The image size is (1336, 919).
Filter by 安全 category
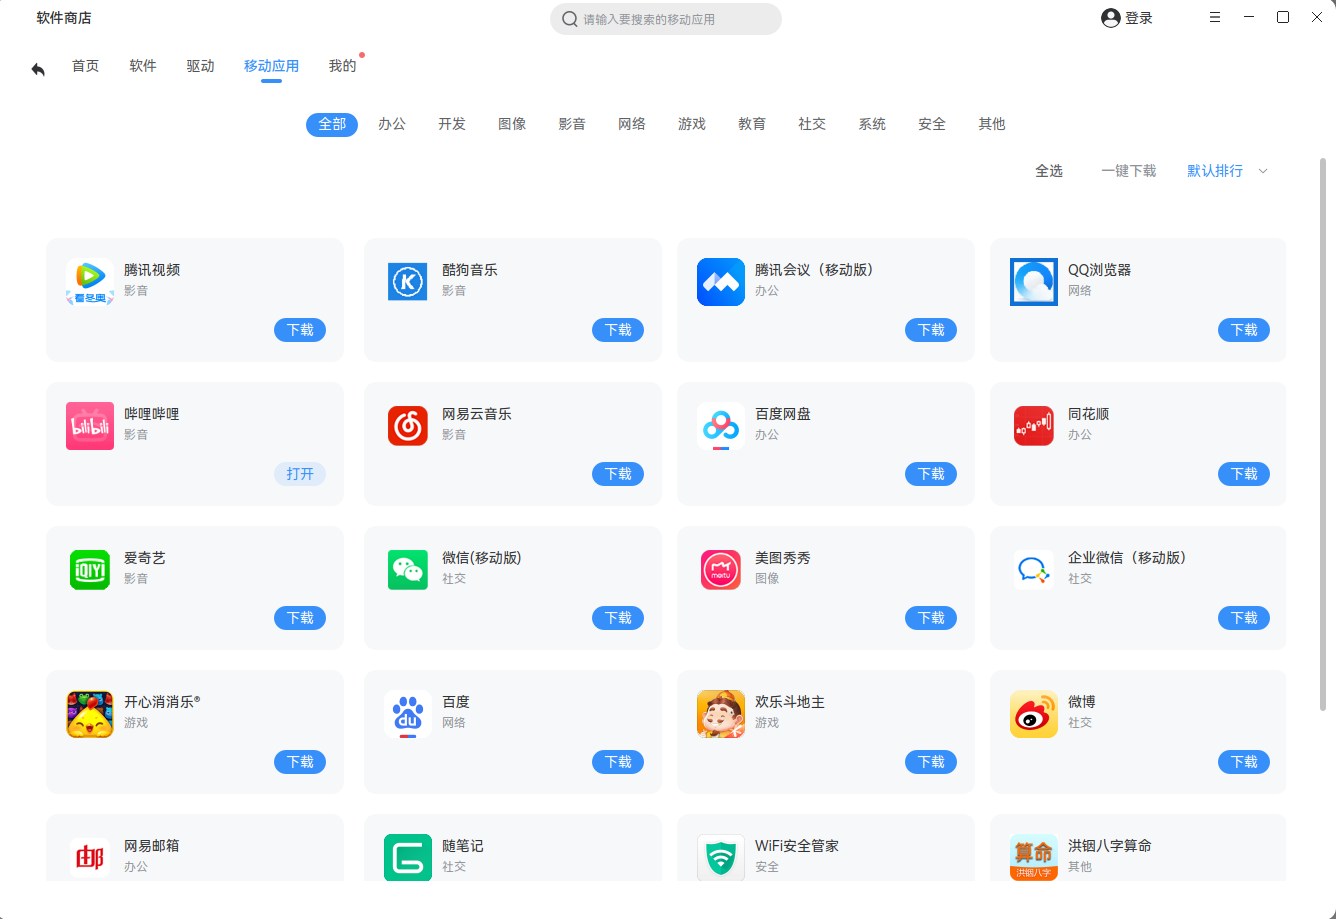point(932,124)
